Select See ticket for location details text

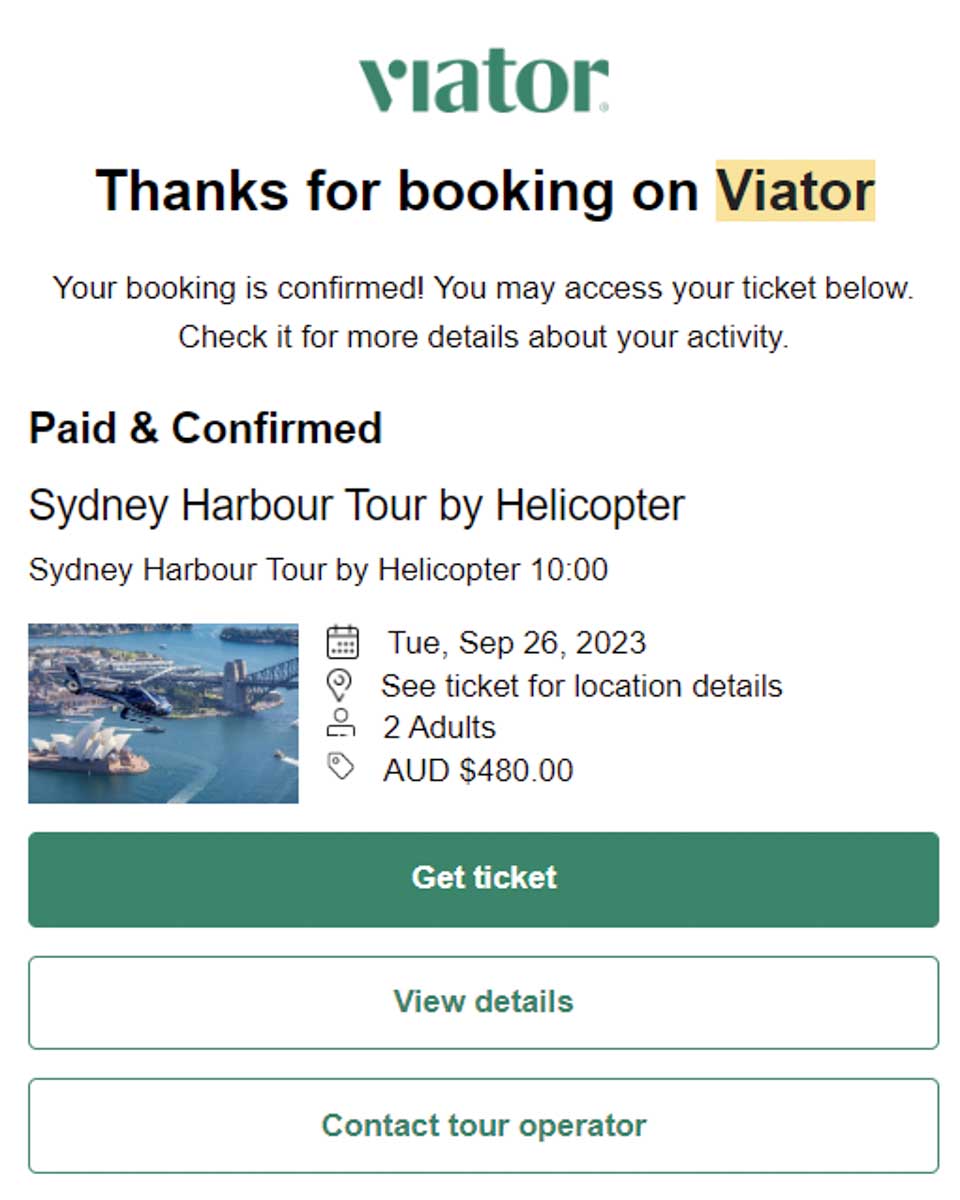click(581, 686)
